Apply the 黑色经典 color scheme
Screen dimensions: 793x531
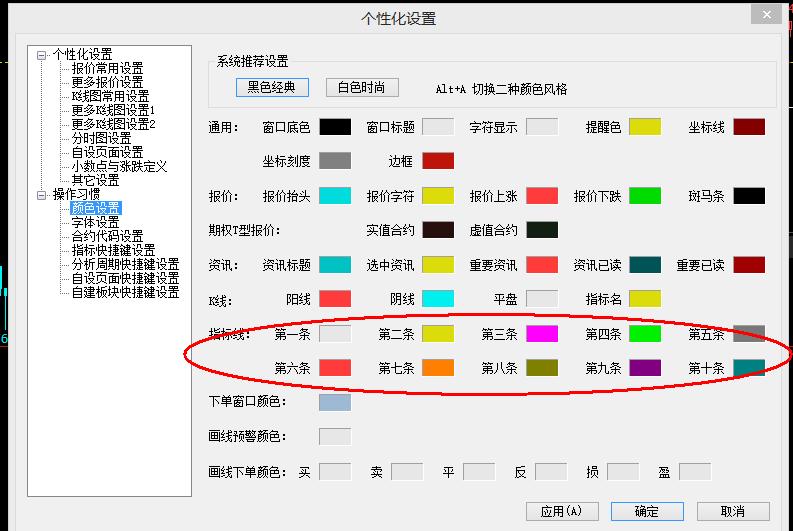tap(272, 88)
